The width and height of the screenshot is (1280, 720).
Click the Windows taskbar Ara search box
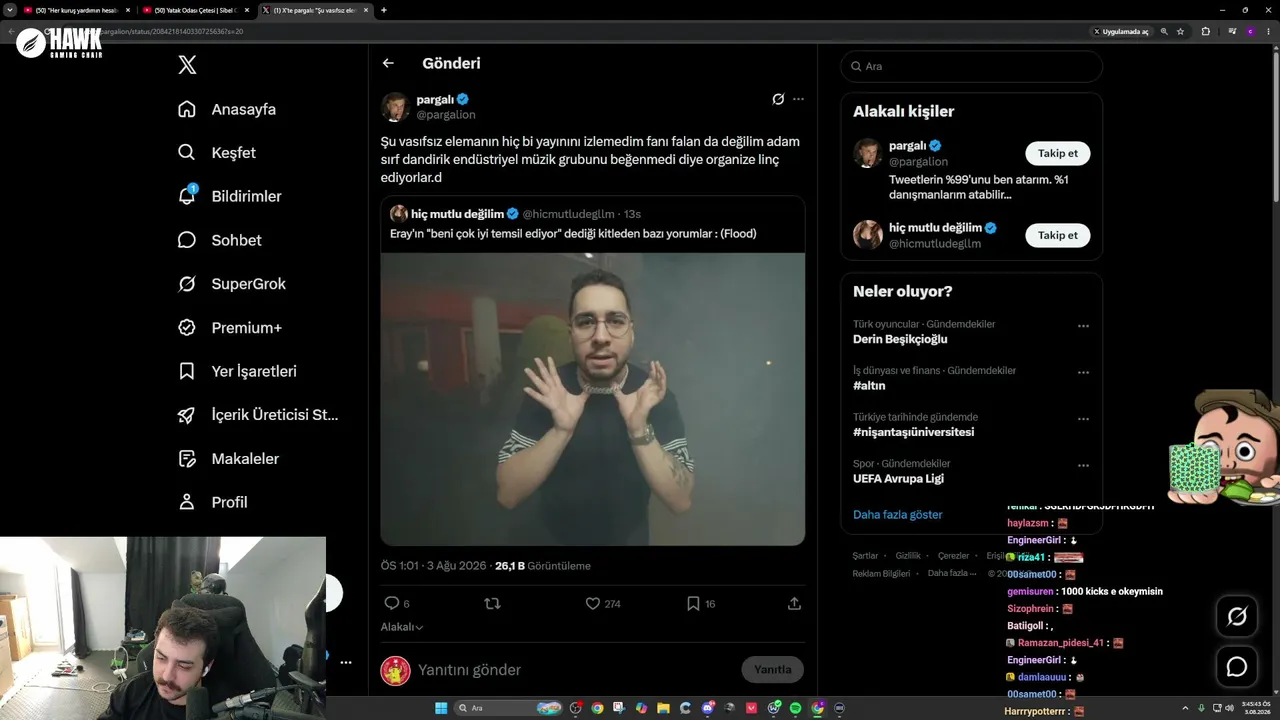(508, 708)
